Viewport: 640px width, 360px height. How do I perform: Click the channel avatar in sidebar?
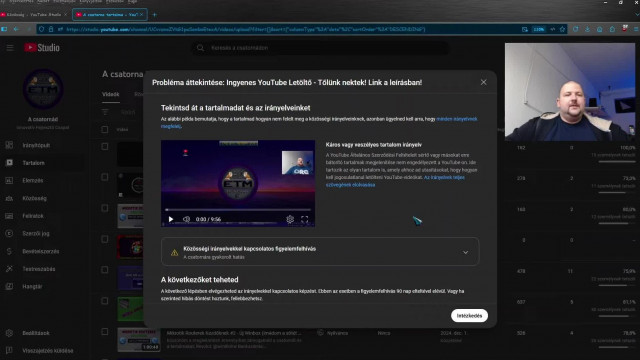coord(43,89)
